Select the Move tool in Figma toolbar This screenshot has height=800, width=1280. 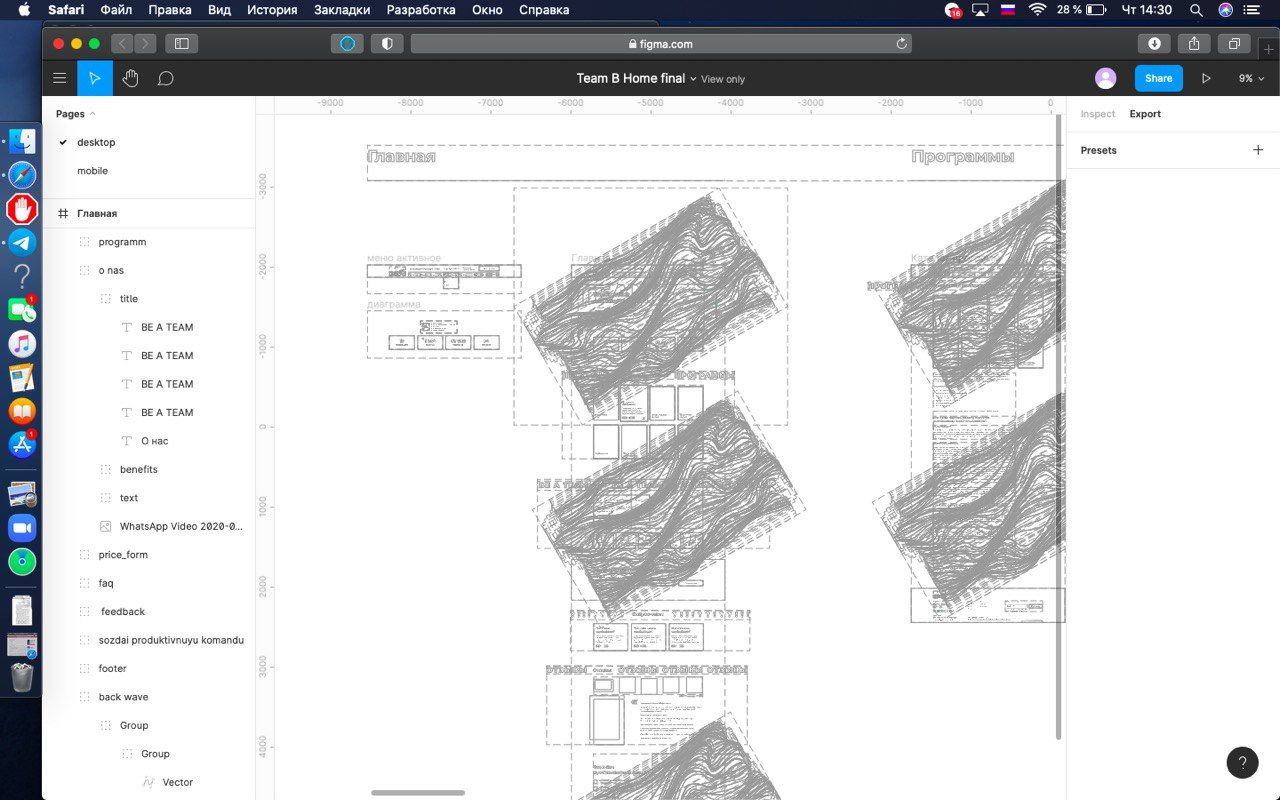click(x=95, y=78)
